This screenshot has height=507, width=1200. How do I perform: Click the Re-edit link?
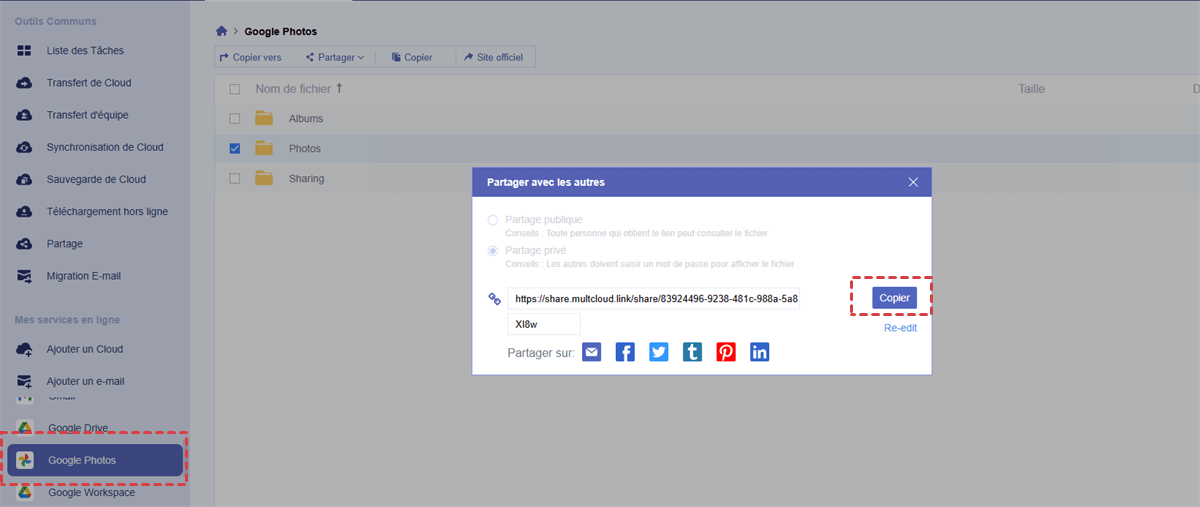[900, 328]
